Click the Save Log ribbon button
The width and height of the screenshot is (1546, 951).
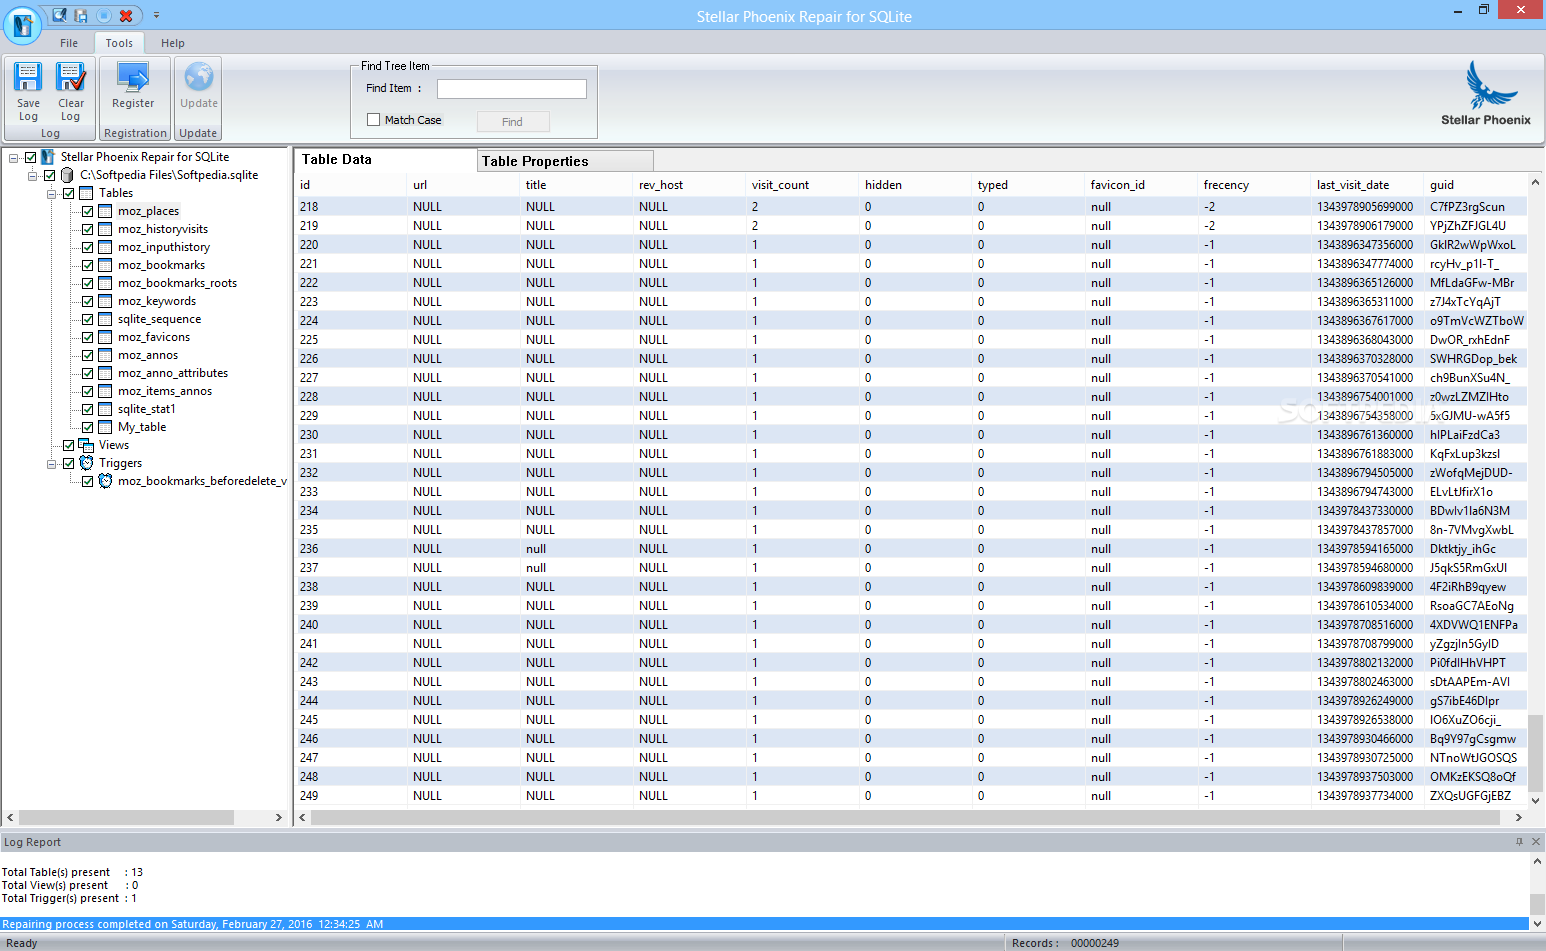tap(28, 91)
